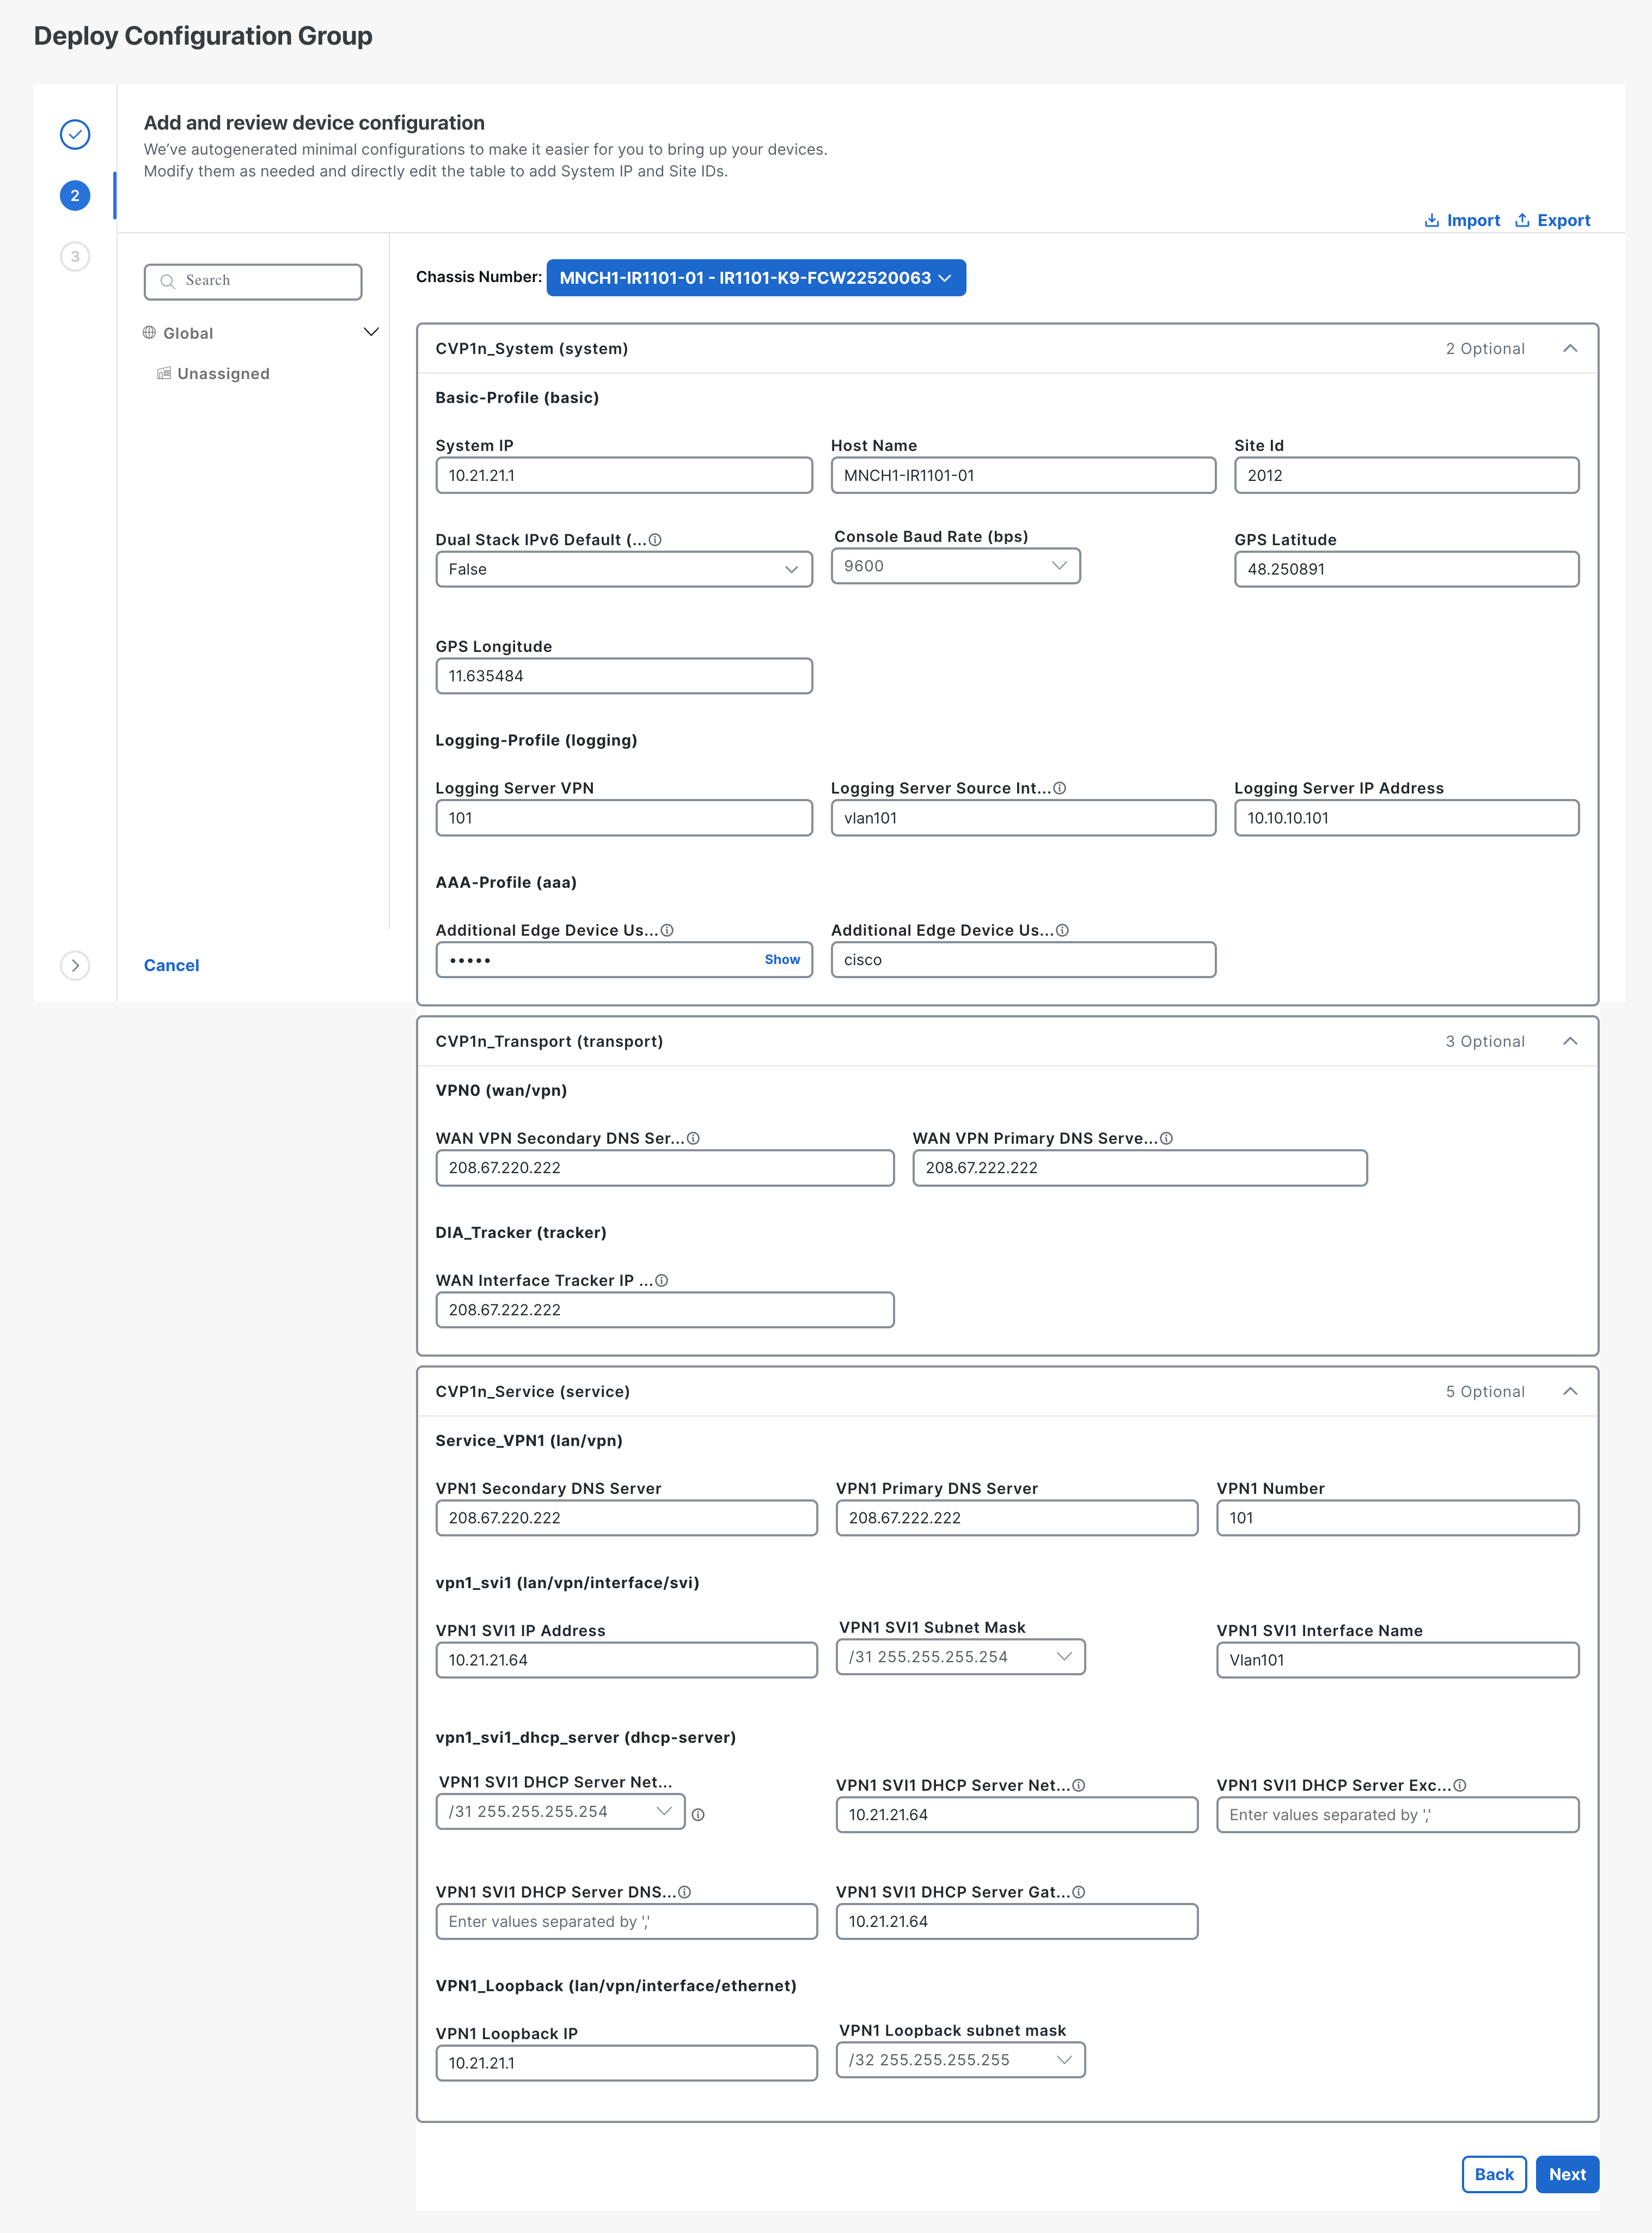Click info icon above the cisco username field
The height and width of the screenshot is (2233, 1652).
click(1062, 930)
